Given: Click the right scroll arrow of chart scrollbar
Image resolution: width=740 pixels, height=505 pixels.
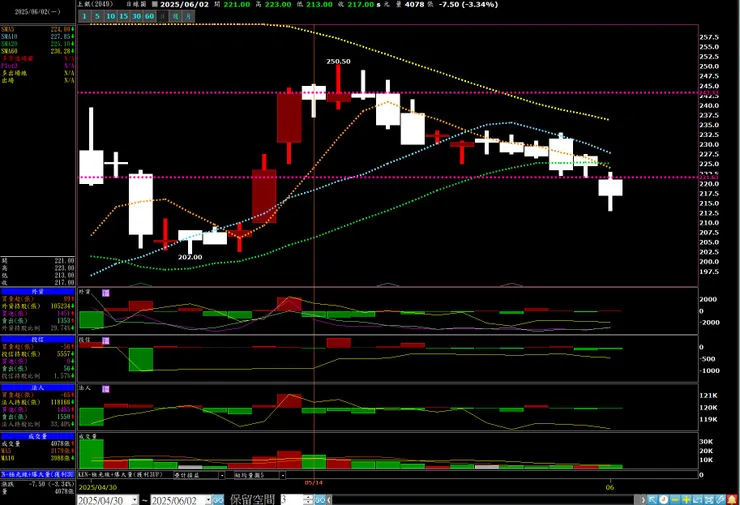Looking at the screenshot, I should 642,500.
